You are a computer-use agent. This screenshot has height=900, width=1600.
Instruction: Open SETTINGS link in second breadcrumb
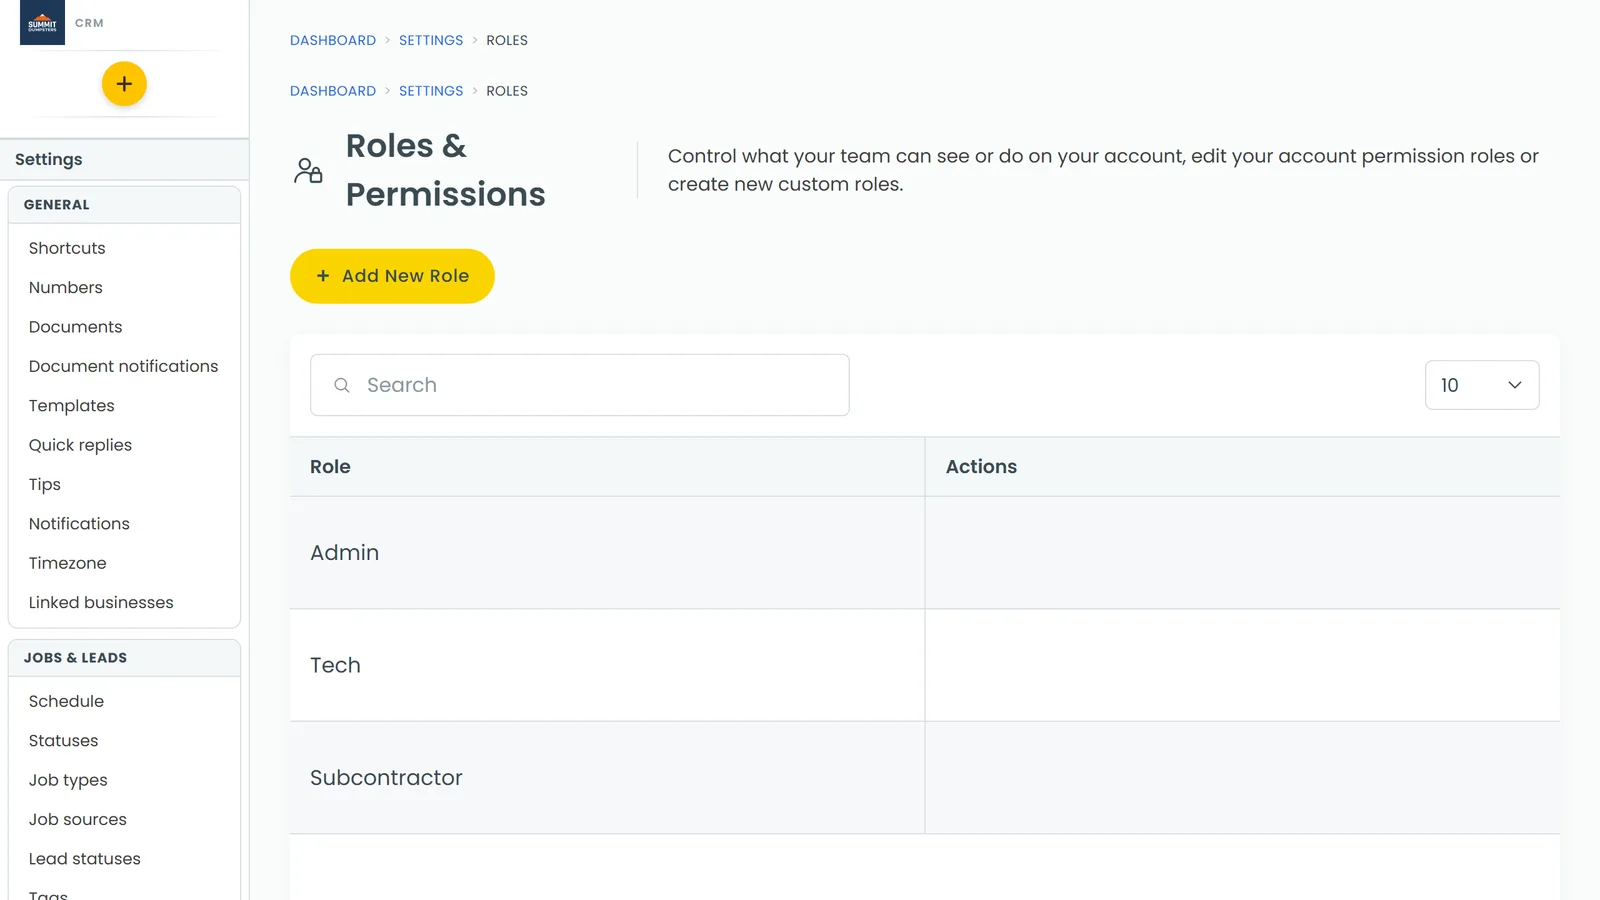coord(431,91)
